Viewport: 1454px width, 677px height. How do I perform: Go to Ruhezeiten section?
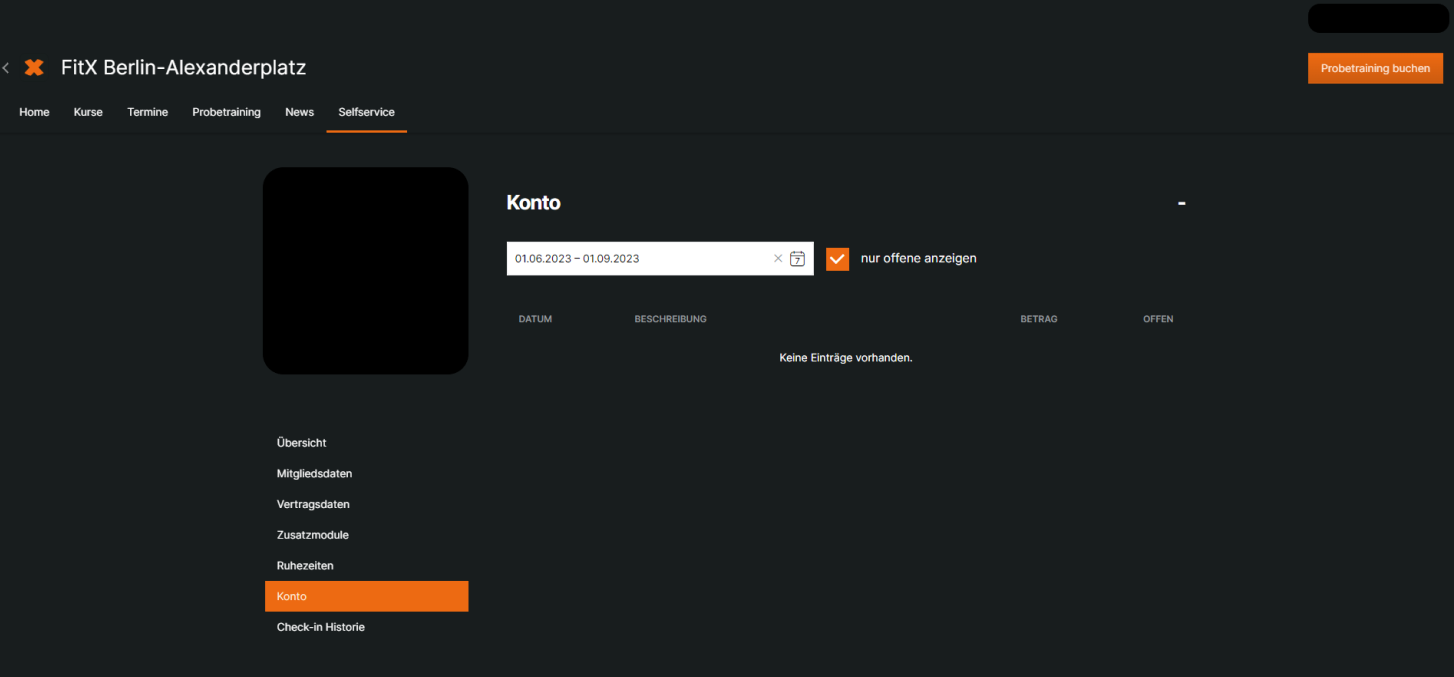coord(305,566)
